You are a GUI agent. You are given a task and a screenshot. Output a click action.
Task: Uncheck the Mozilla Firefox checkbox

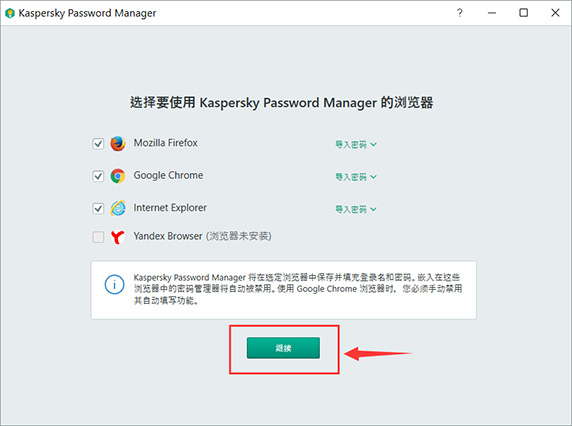pos(98,144)
